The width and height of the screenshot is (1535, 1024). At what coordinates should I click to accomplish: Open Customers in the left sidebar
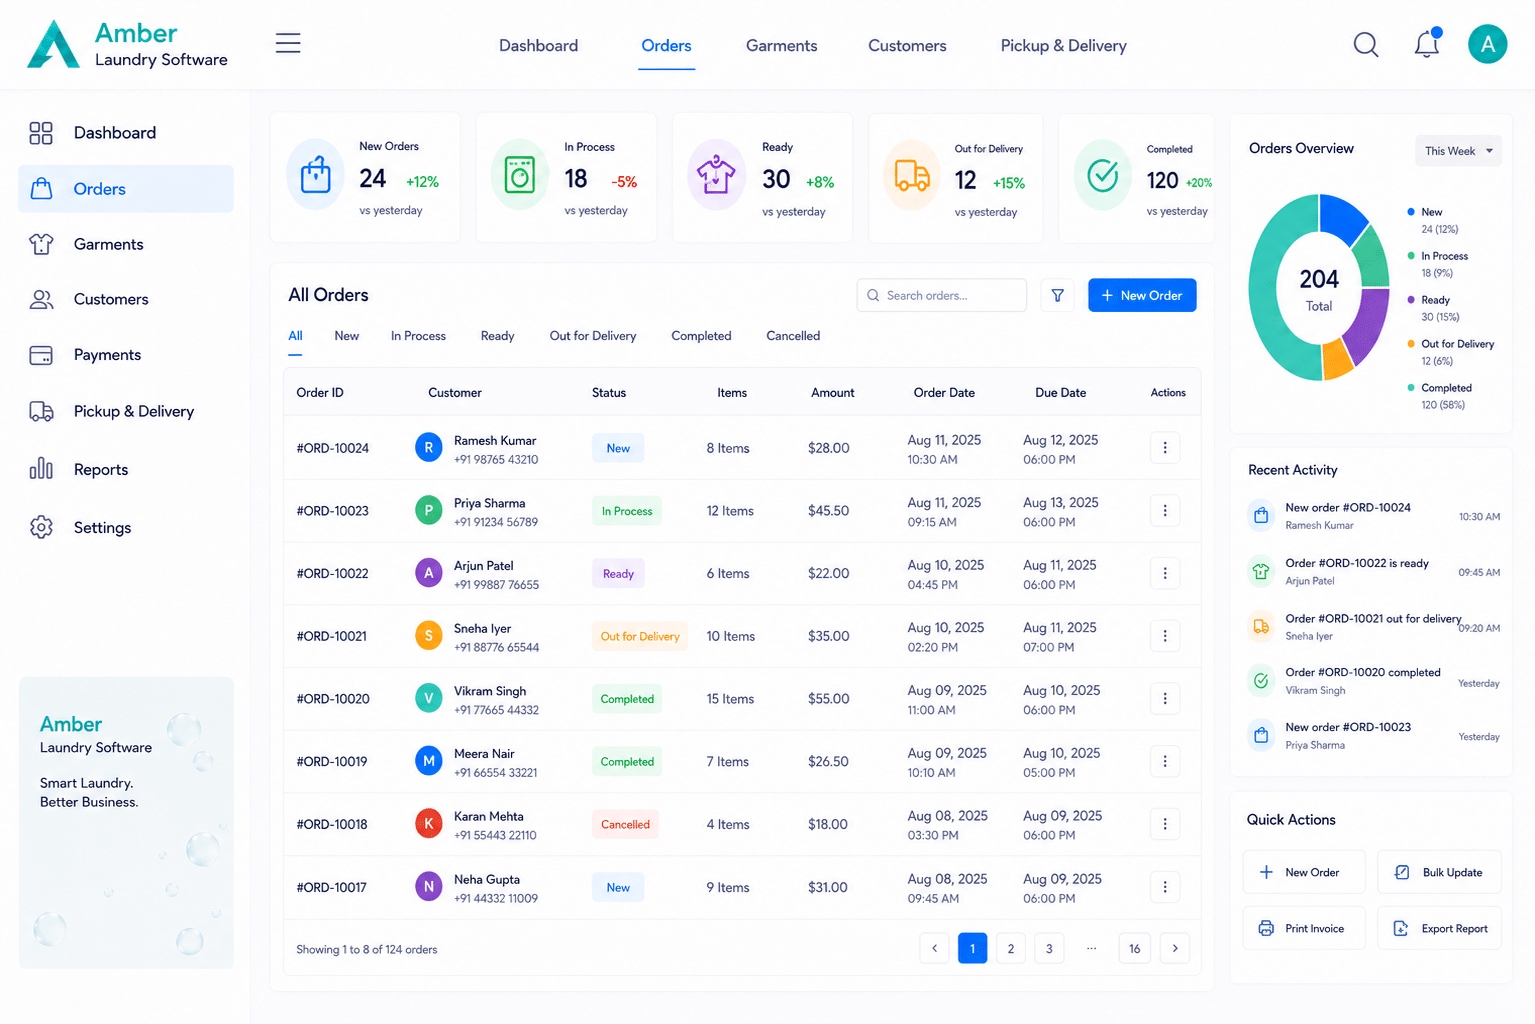point(126,299)
